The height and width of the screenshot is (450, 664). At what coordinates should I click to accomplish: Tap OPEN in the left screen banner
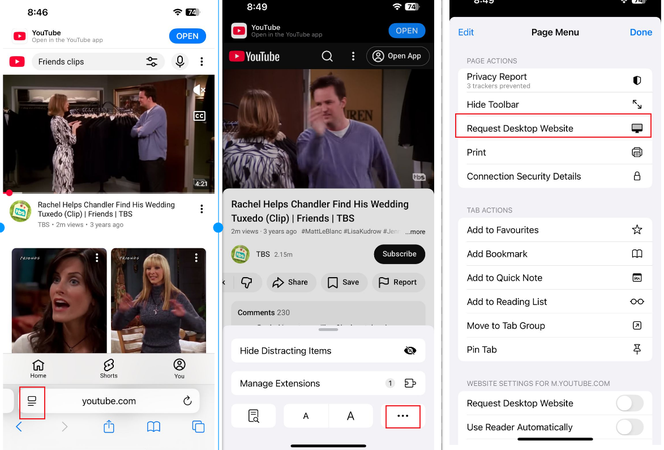point(187,36)
